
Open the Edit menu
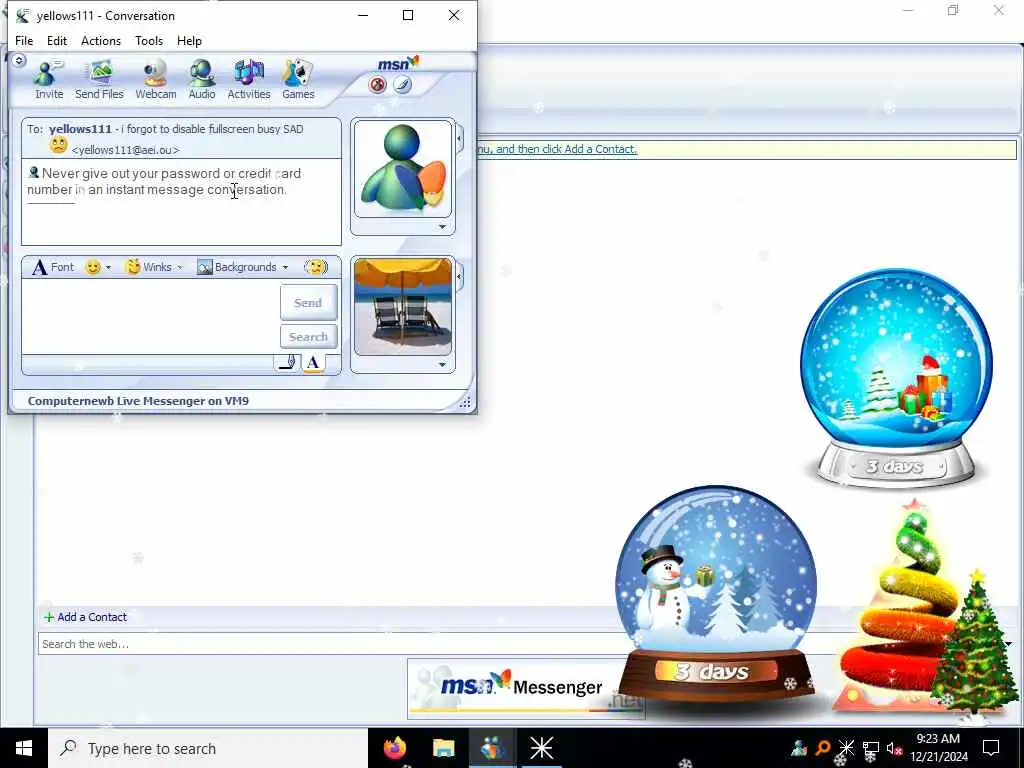(x=57, y=40)
